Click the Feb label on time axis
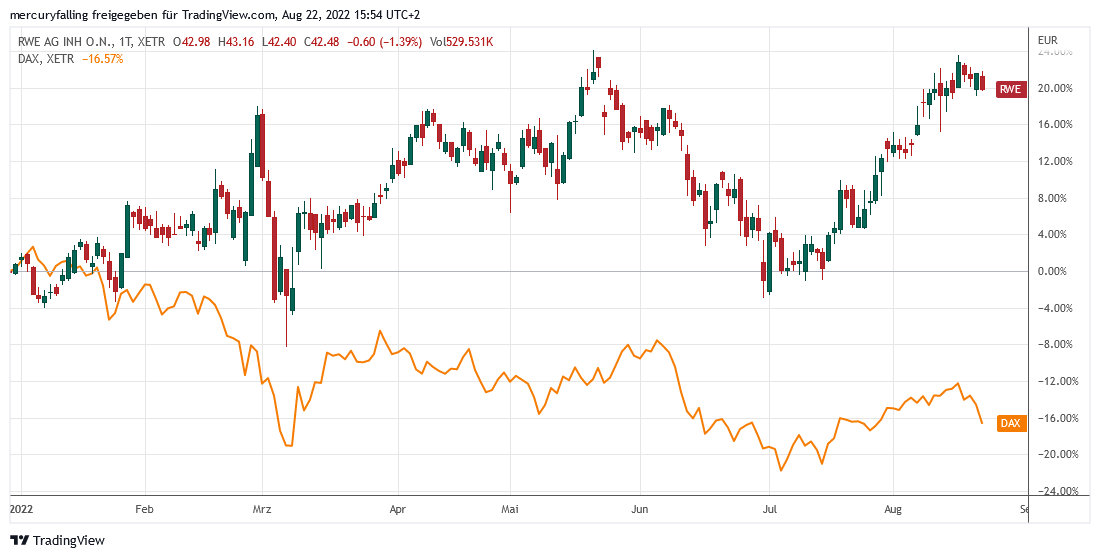The image size is (1100, 558). point(146,508)
